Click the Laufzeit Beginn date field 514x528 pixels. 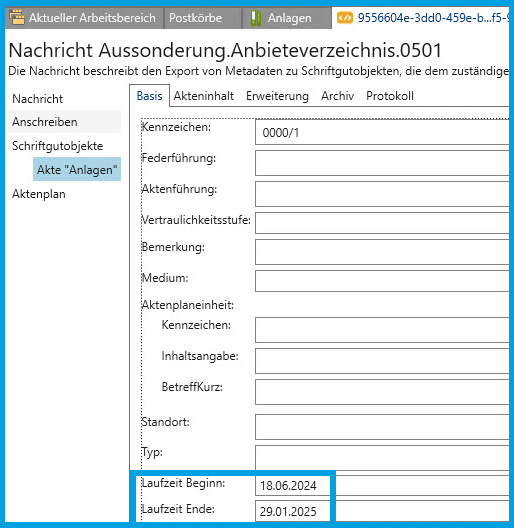point(292,485)
